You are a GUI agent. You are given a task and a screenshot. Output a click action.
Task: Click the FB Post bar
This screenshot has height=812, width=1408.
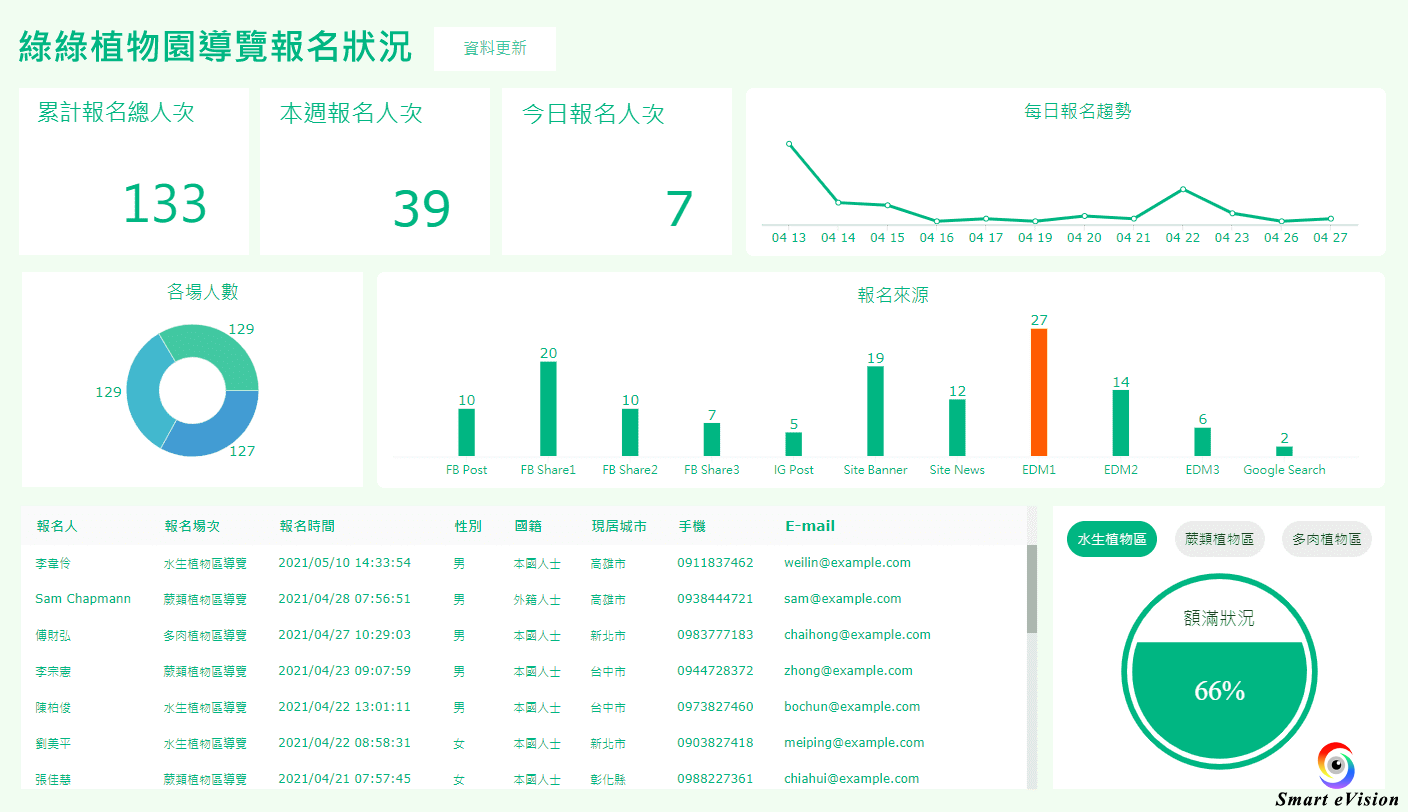pyautogui.click(x=466, y=432)
